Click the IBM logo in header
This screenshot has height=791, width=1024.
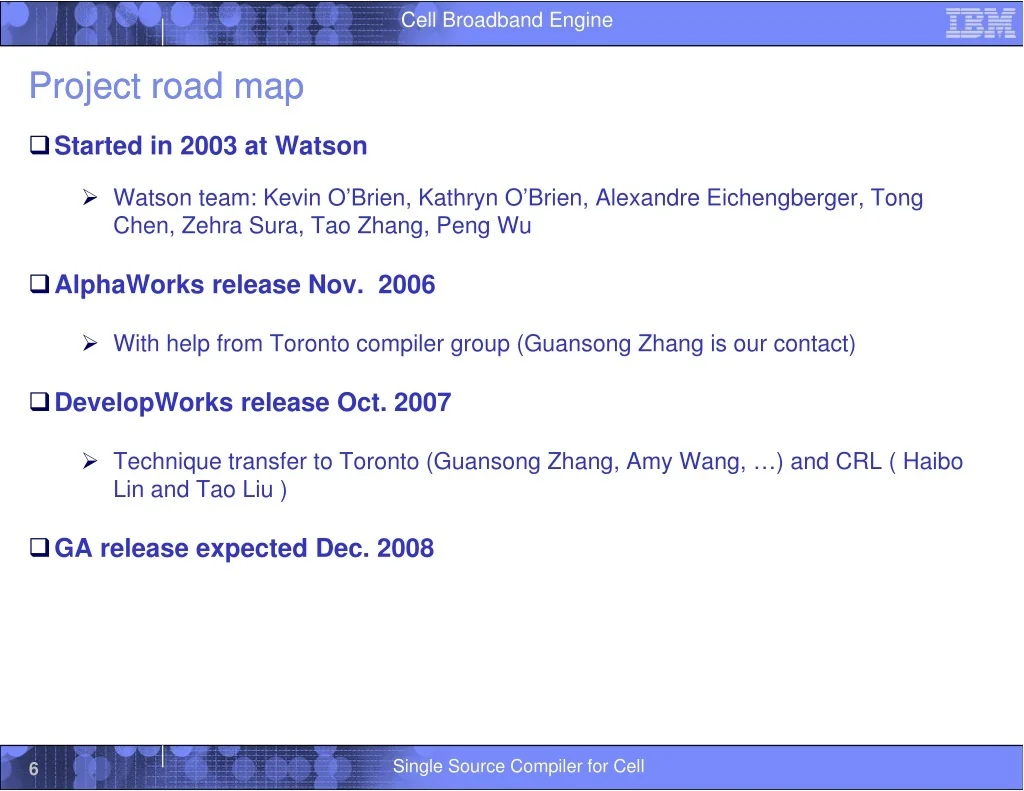[x=980, y=24]
